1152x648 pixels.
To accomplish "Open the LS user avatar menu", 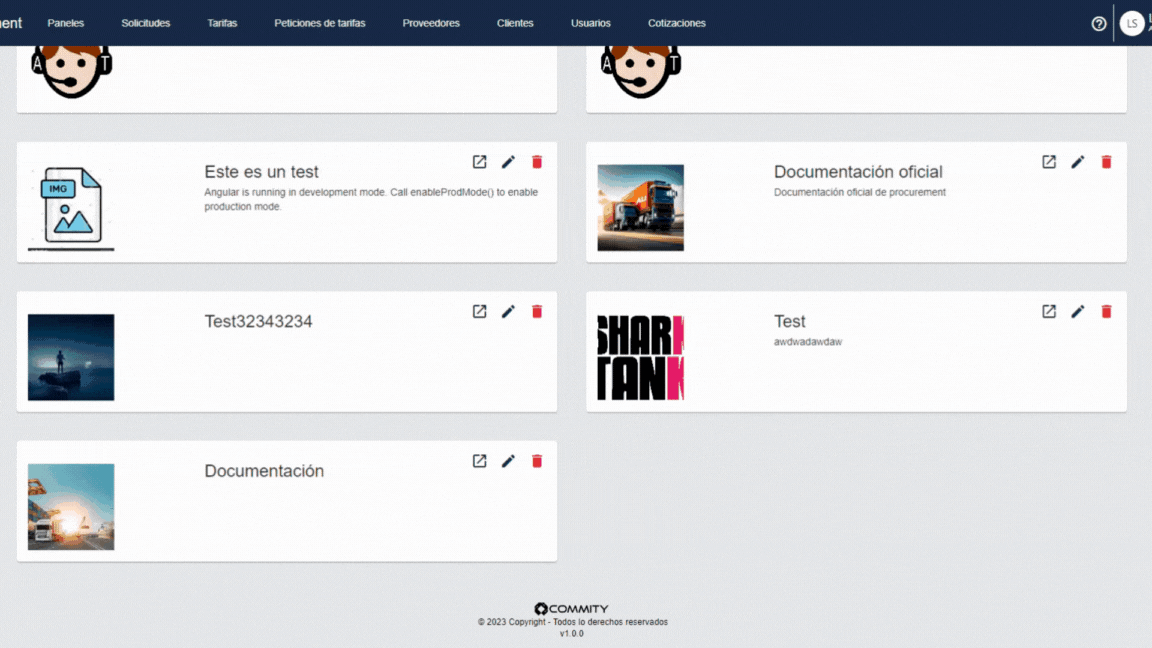I will [1132, 24].
